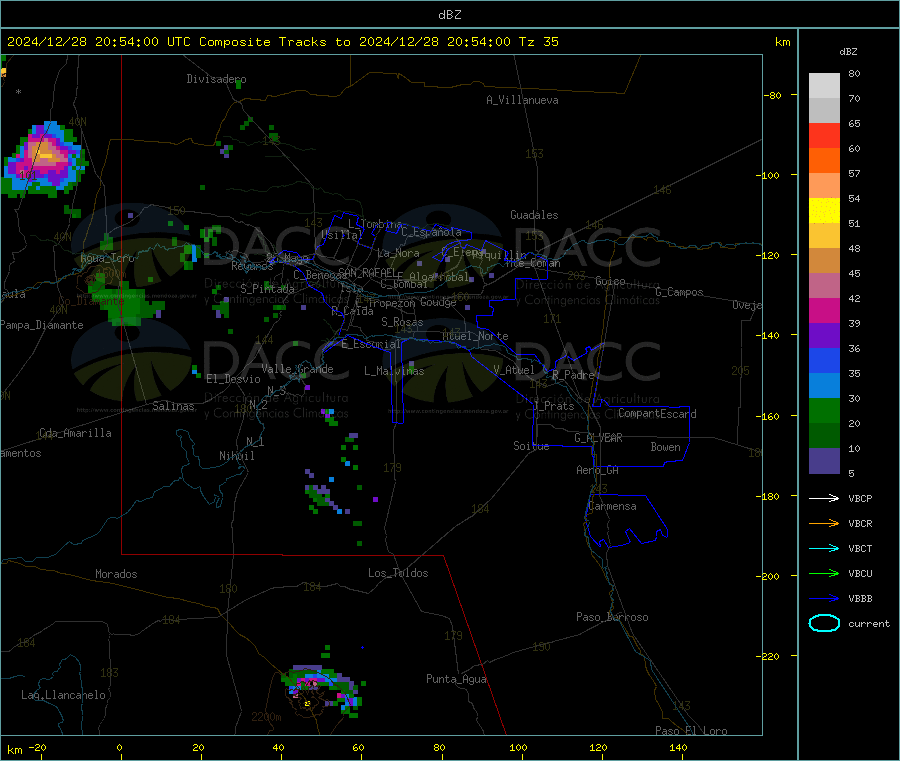
Task: Click the green VBCU arrow in legend
Action: [x=824, y=573]
